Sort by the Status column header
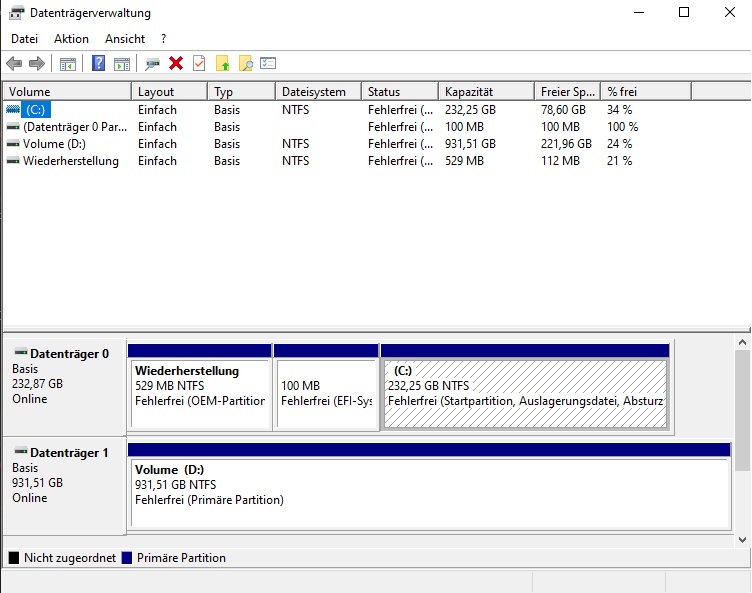This screenshot has height=593, width=752. click(x=400, y=92)
